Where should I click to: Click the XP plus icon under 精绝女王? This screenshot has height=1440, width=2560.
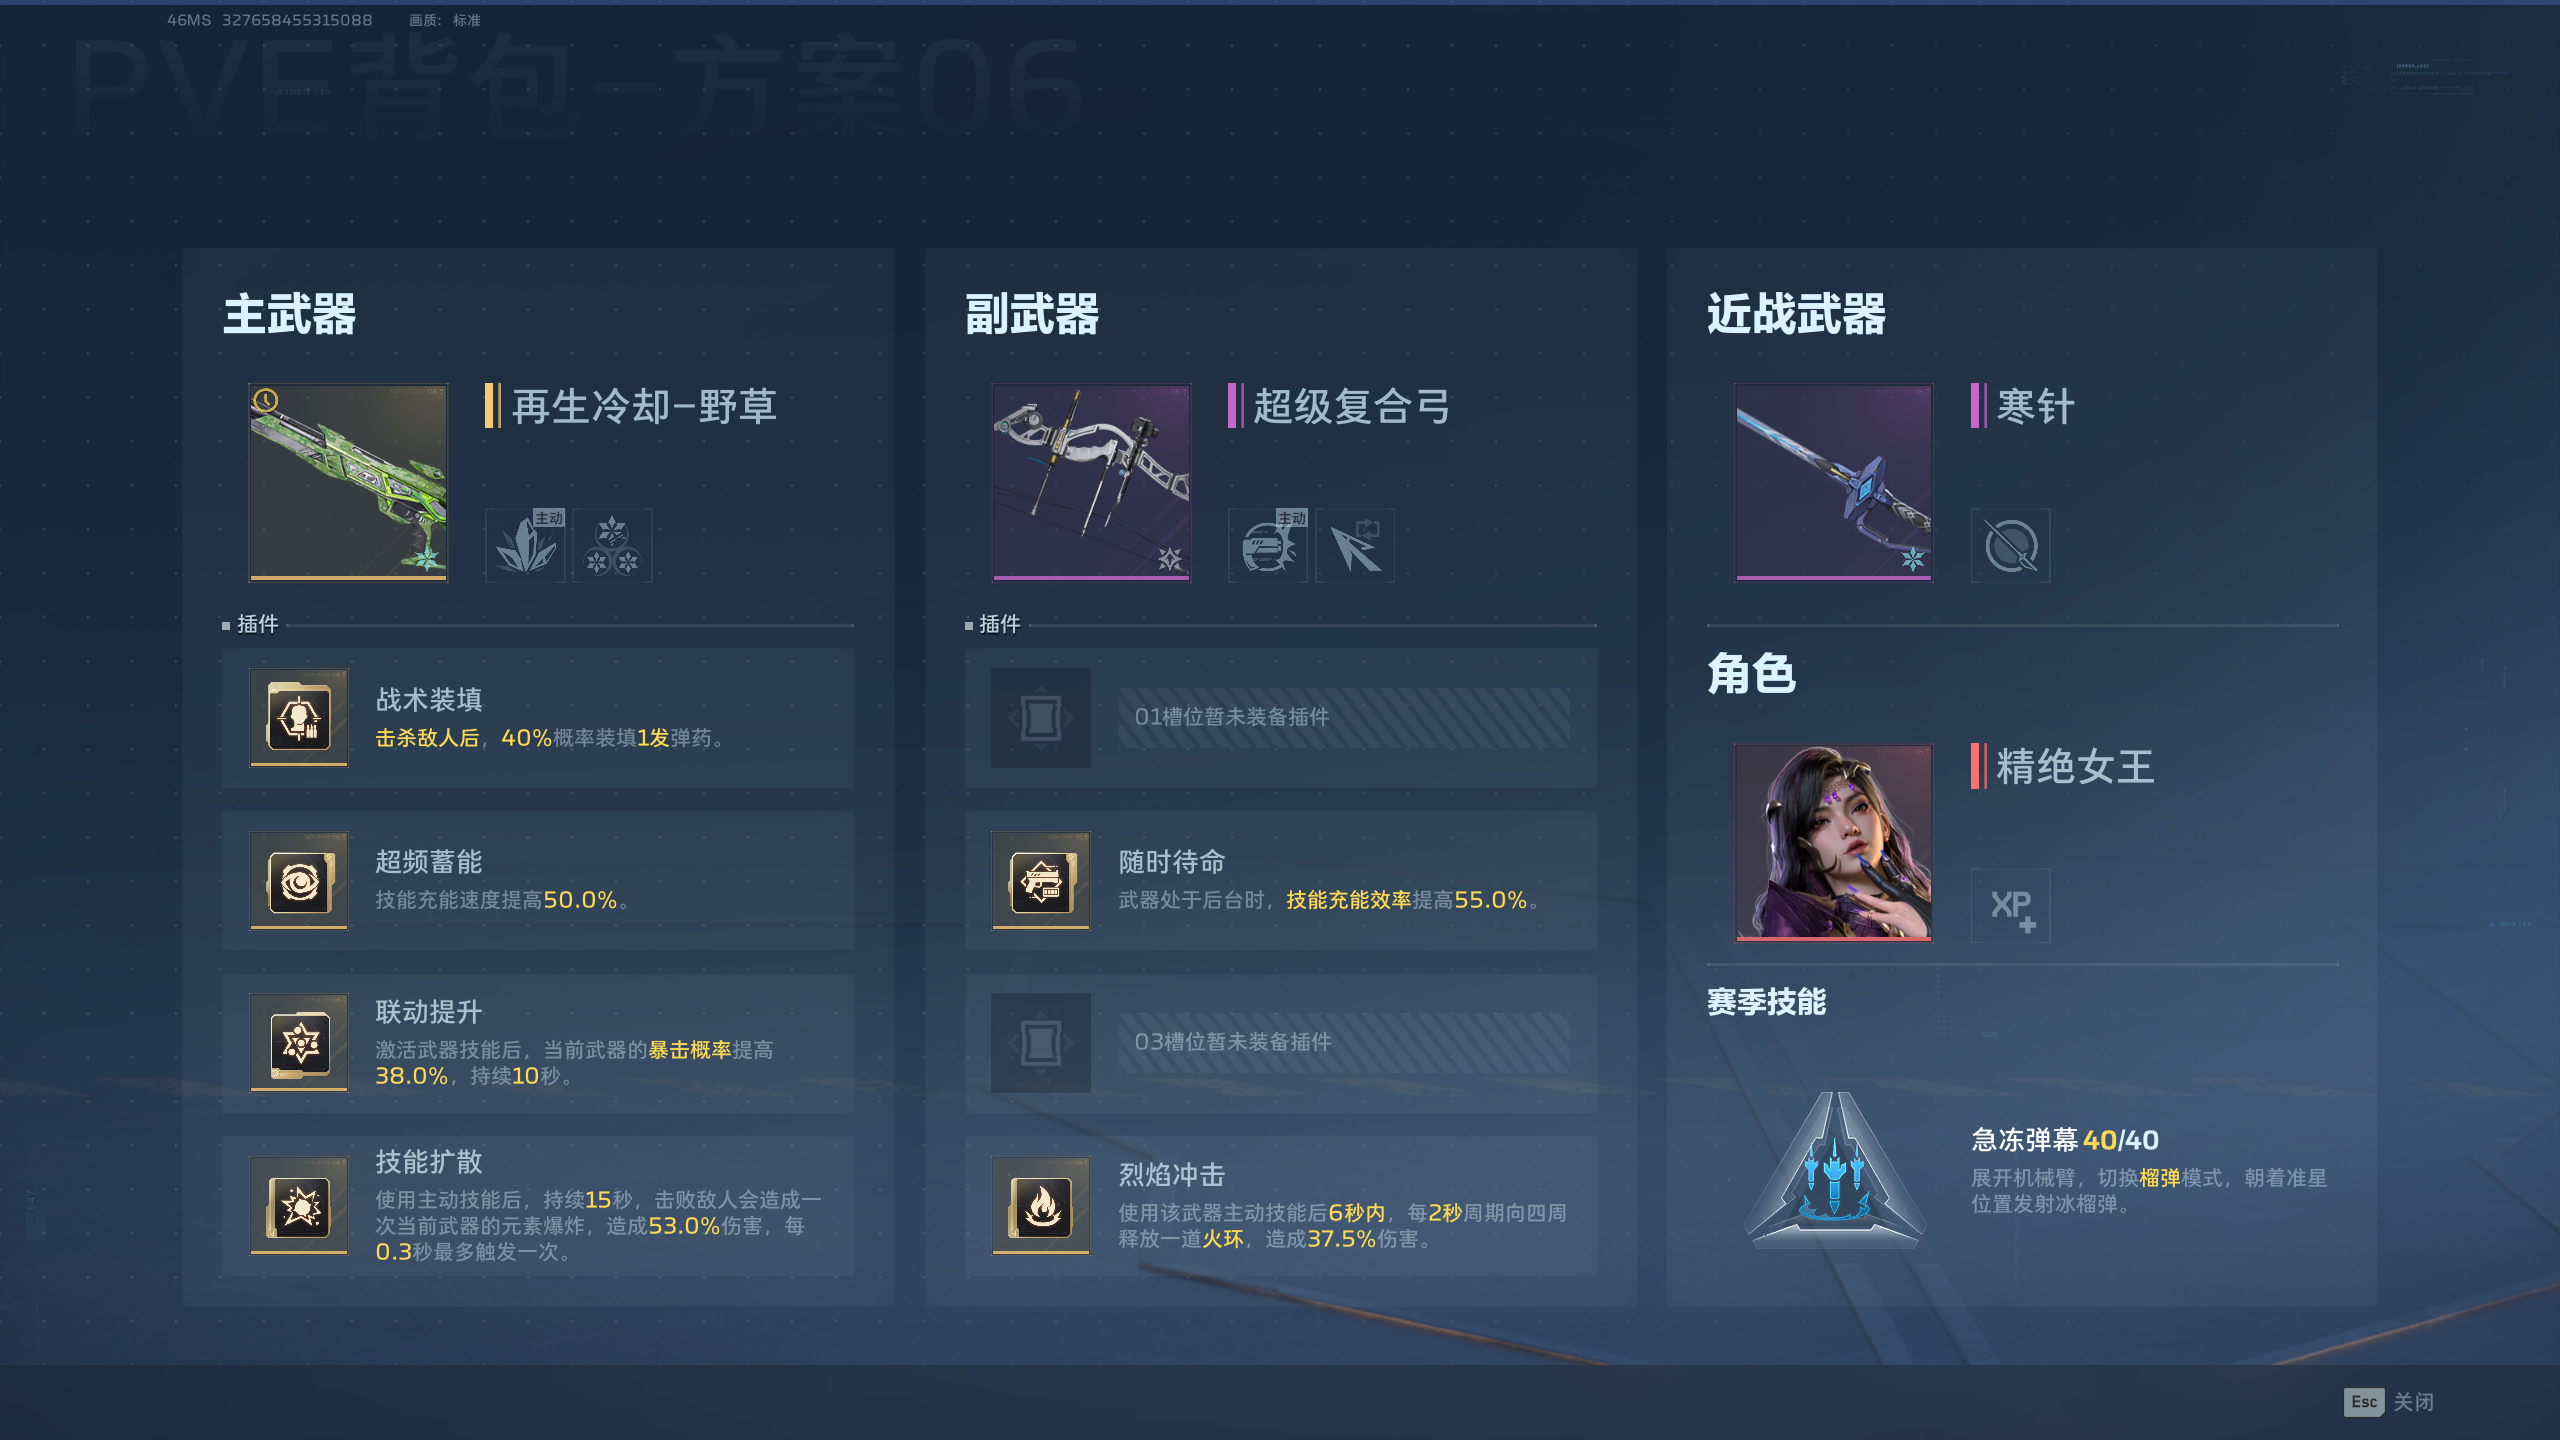2010,905
